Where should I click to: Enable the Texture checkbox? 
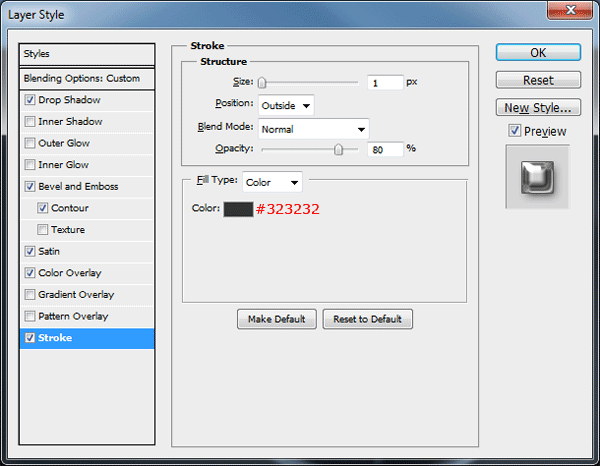tap(42, 230)
